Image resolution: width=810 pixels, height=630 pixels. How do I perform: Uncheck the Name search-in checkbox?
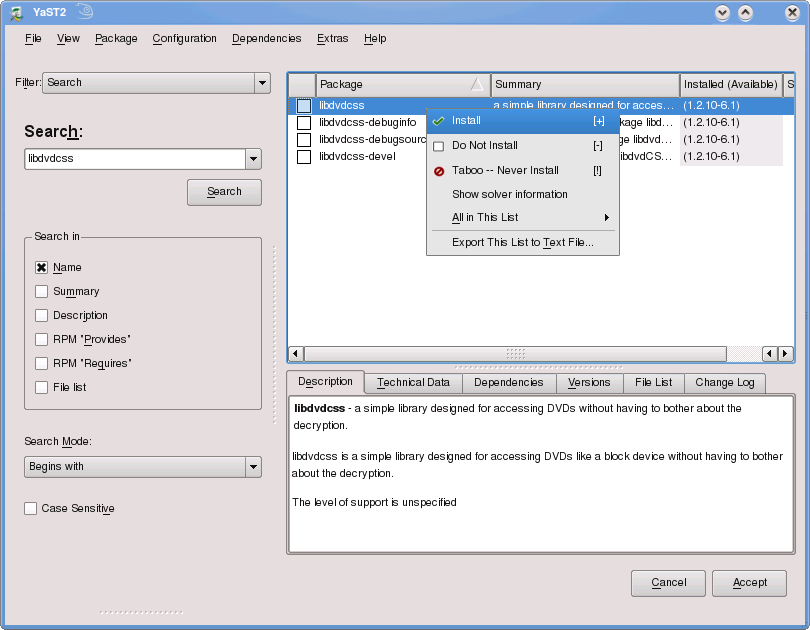[41, 267]
